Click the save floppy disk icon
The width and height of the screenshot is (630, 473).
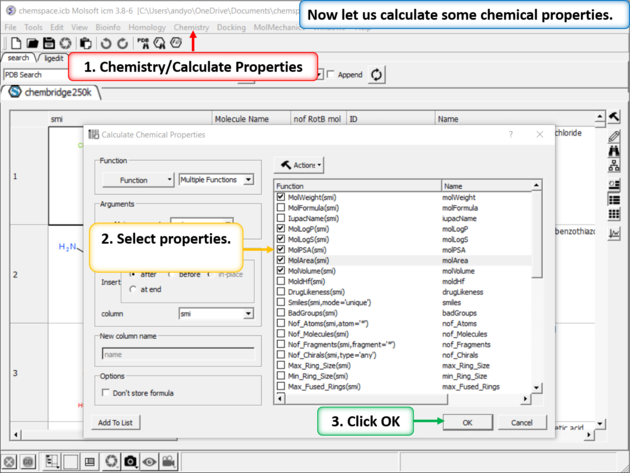[x=49, y=44]
